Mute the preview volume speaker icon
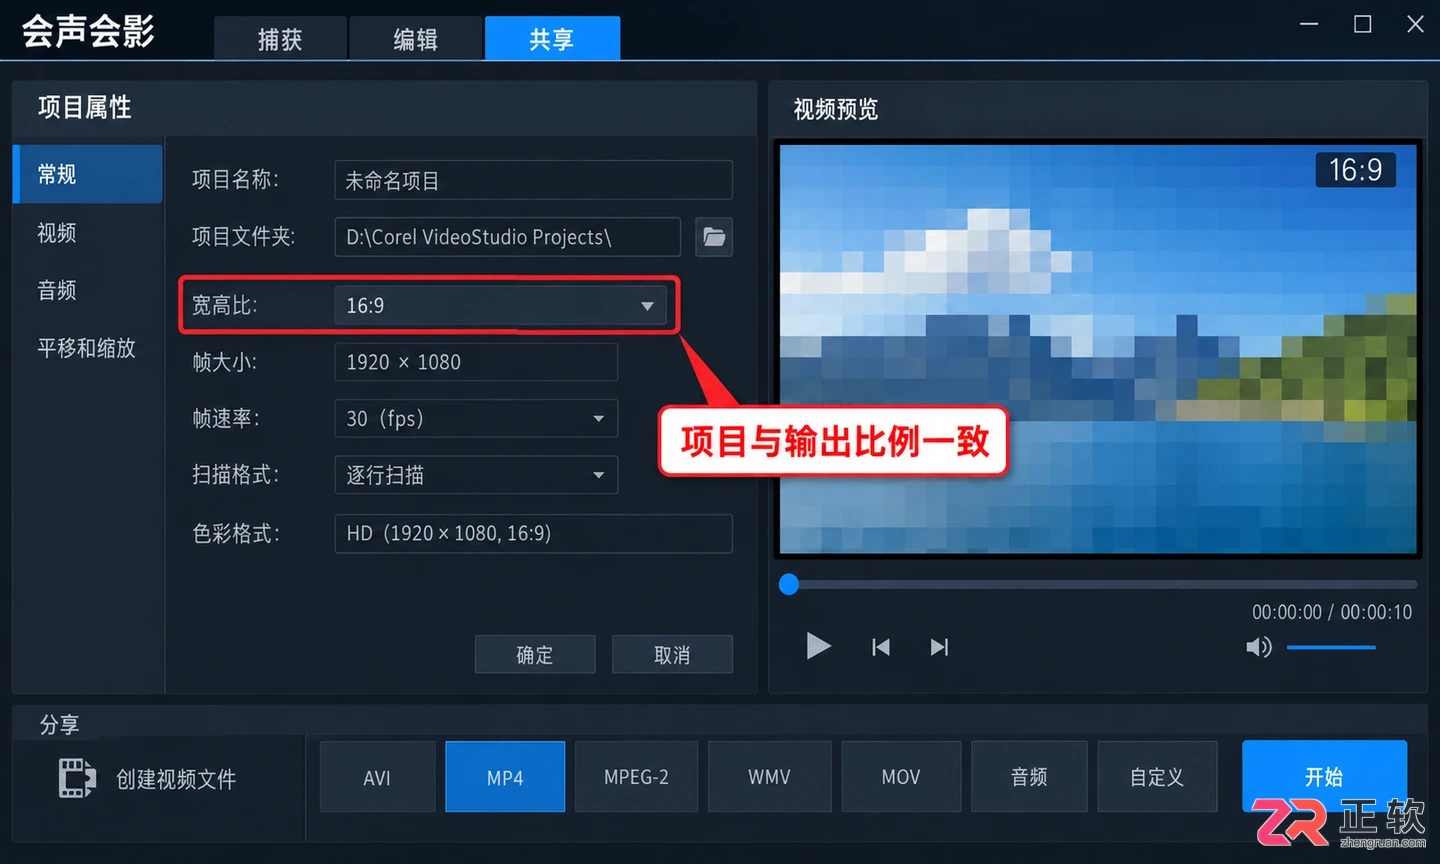The height and width of the screenshot is (864, 1440). [x=1259, y=647]
